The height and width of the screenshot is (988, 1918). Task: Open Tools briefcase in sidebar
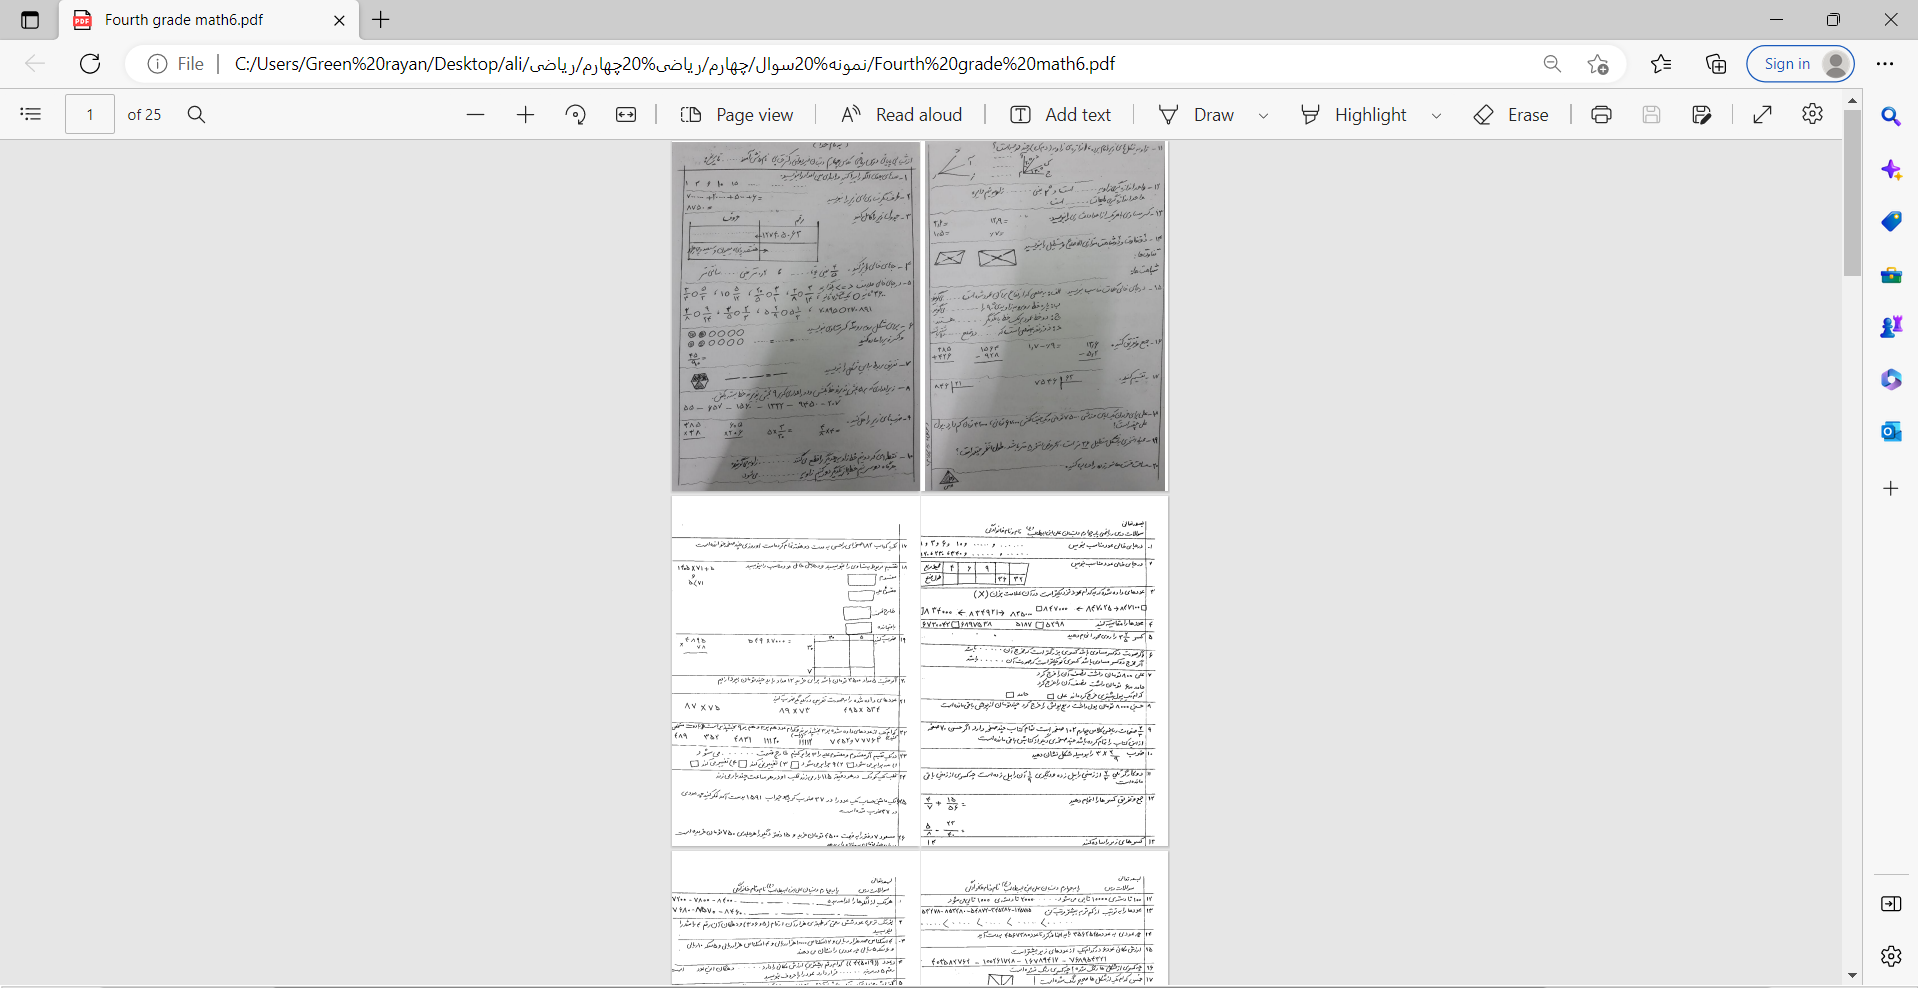(1891, 275)
